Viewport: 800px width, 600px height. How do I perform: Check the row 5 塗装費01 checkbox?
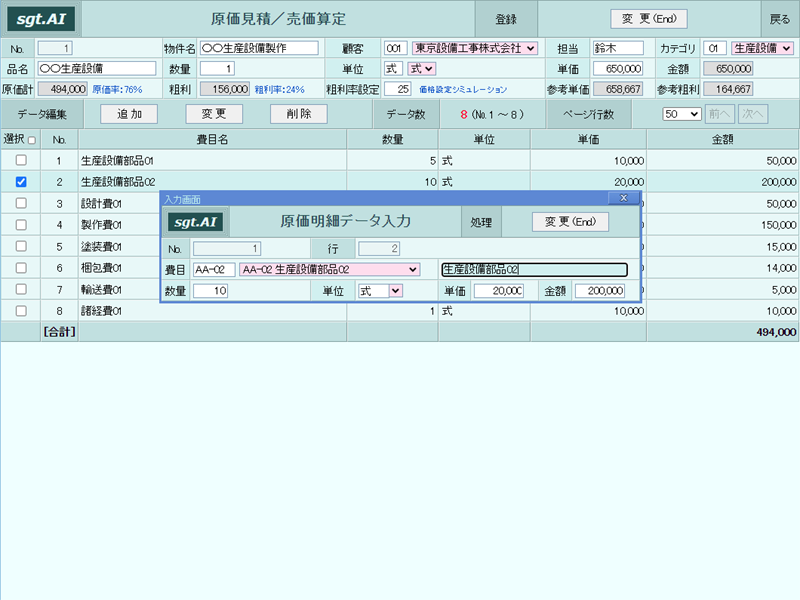(21, 246)
